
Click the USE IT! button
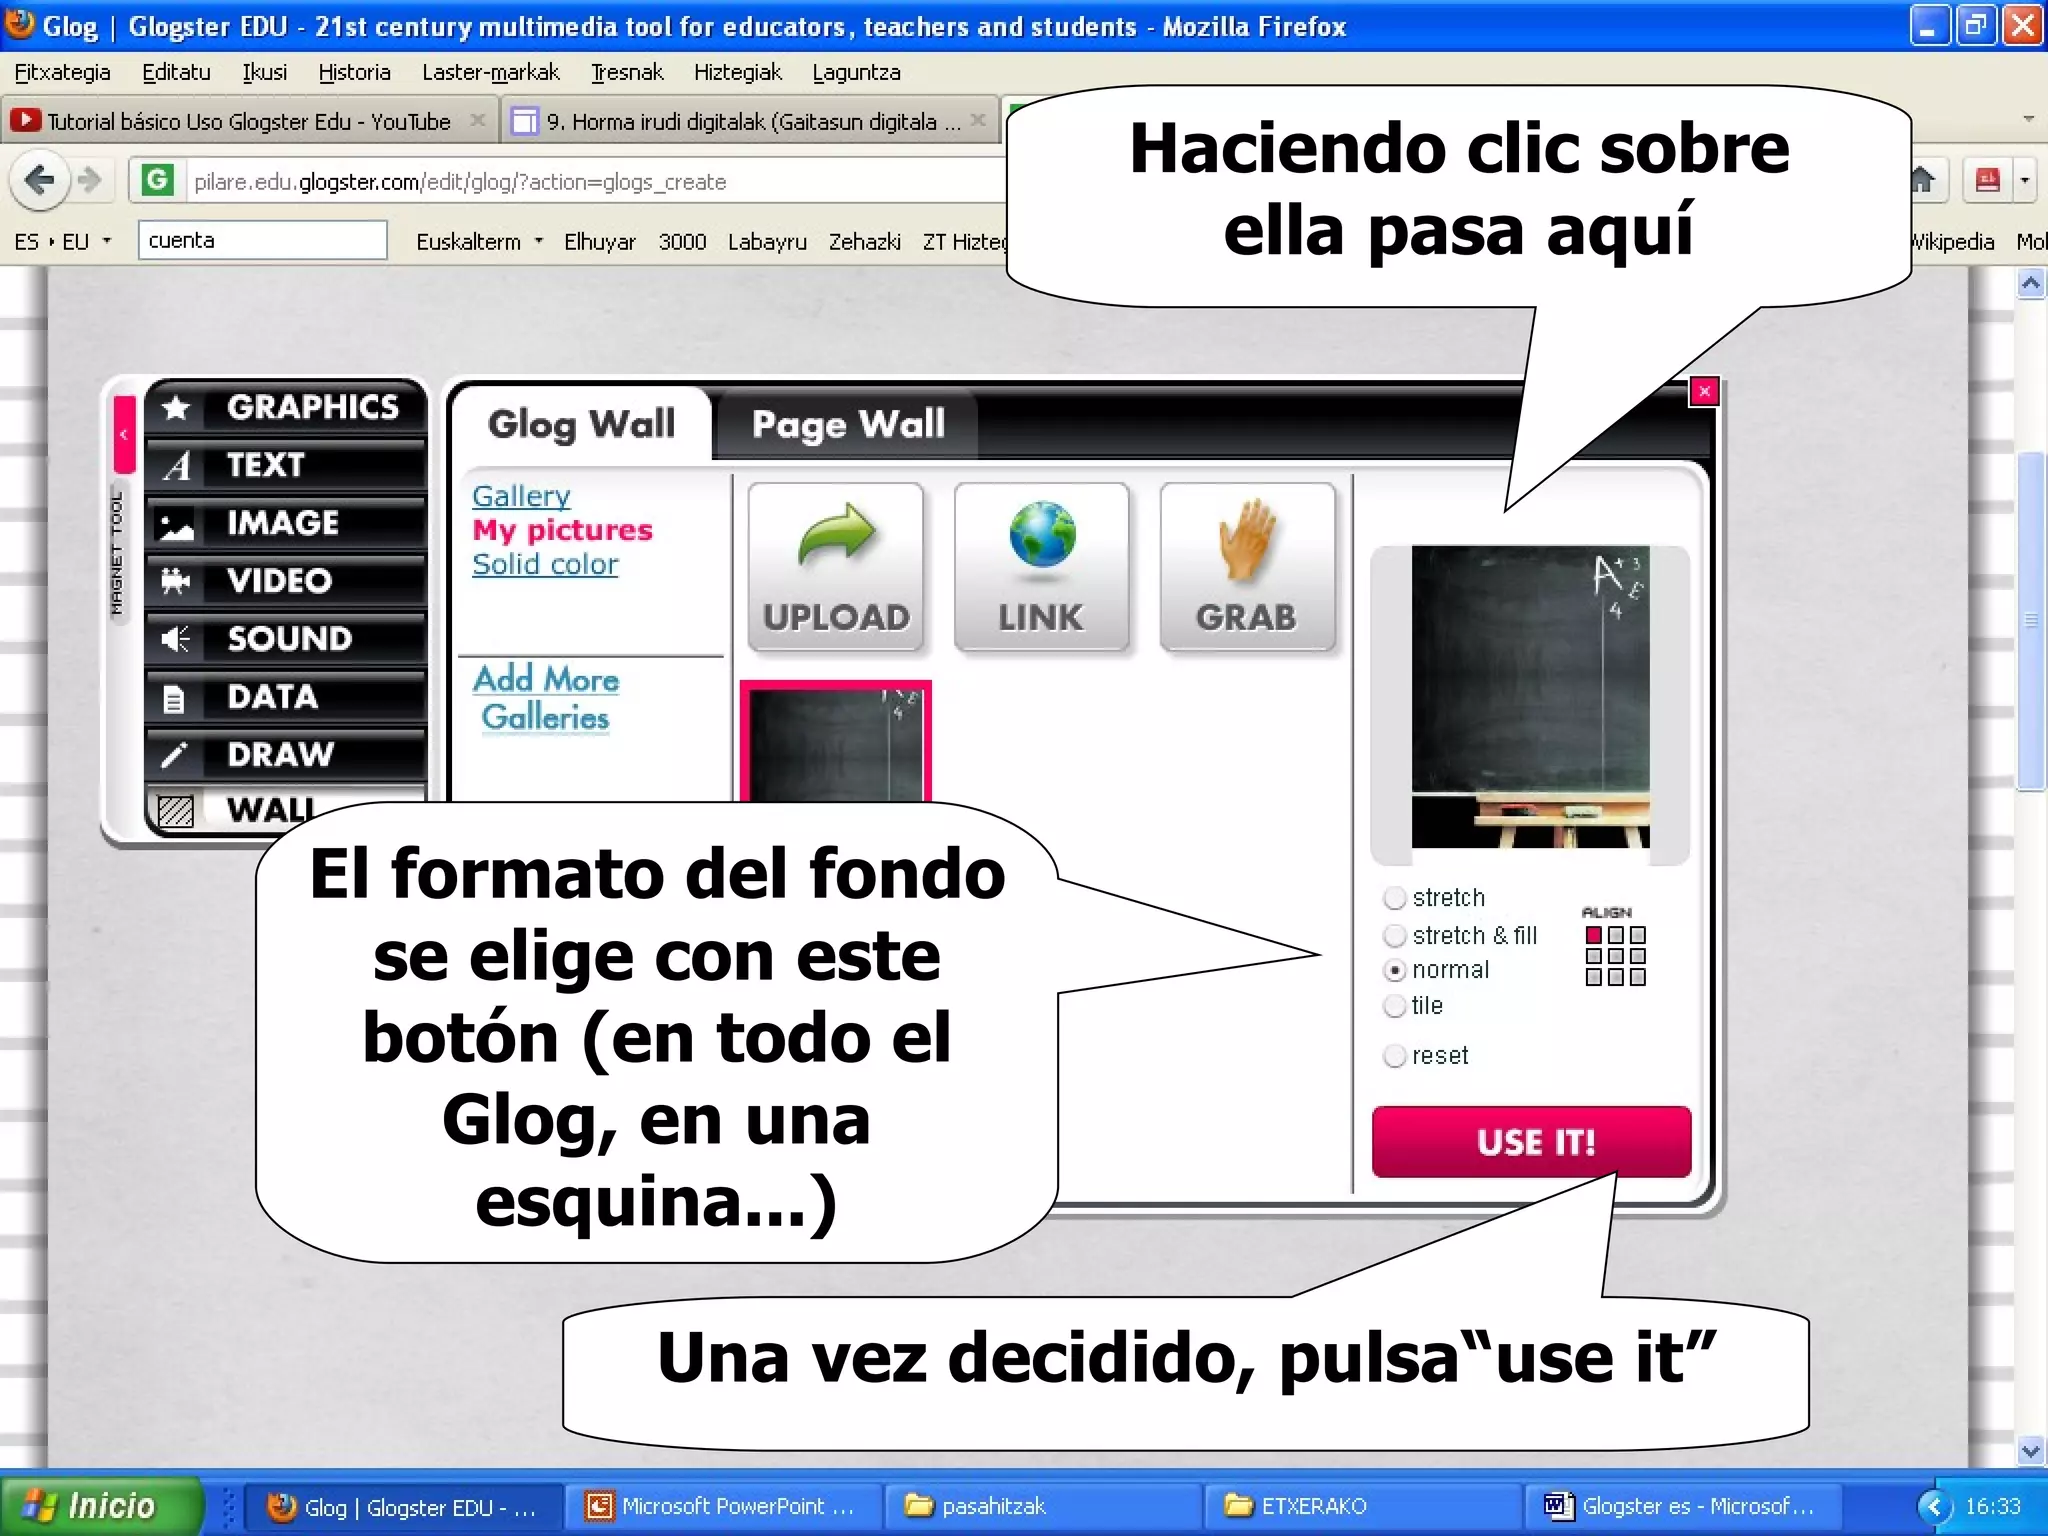pyautogui.click(x=1531, y=1142)
